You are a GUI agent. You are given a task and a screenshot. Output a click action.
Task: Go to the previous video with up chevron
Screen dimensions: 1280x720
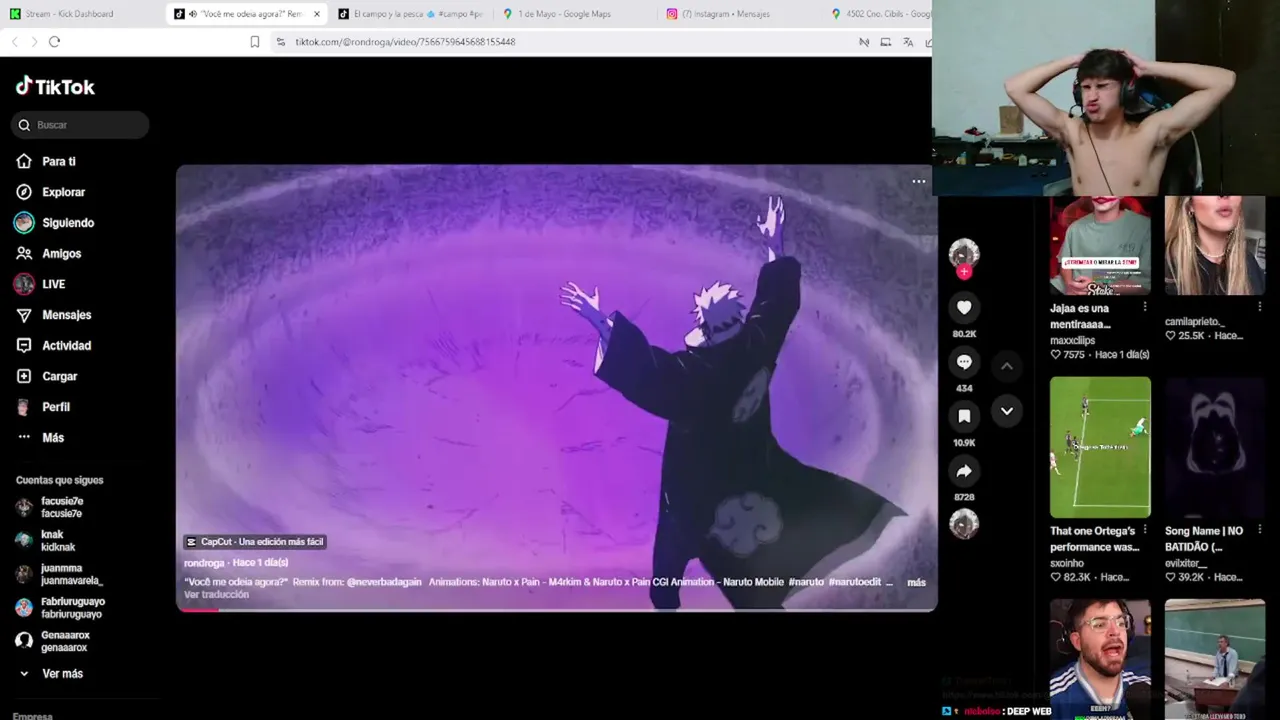point(1007,366)
